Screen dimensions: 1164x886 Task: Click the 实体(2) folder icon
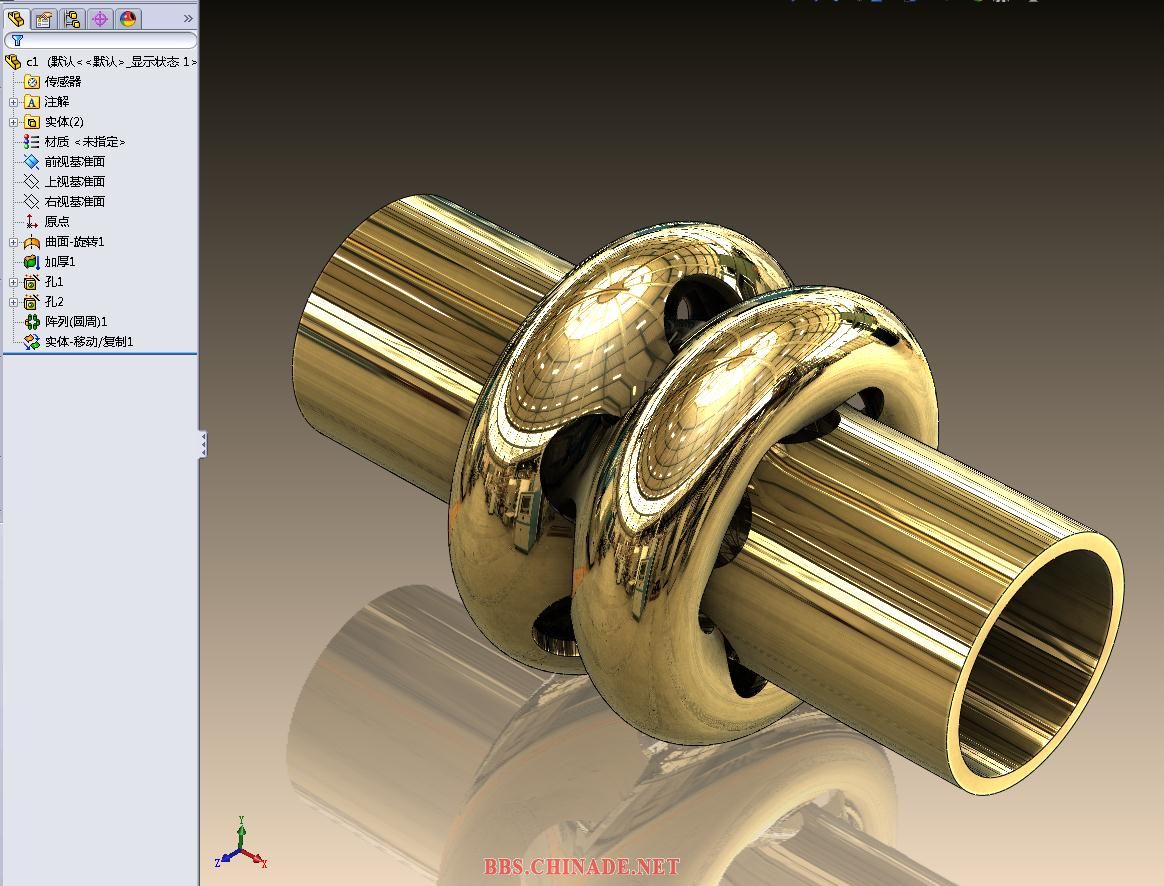(31, 122)
